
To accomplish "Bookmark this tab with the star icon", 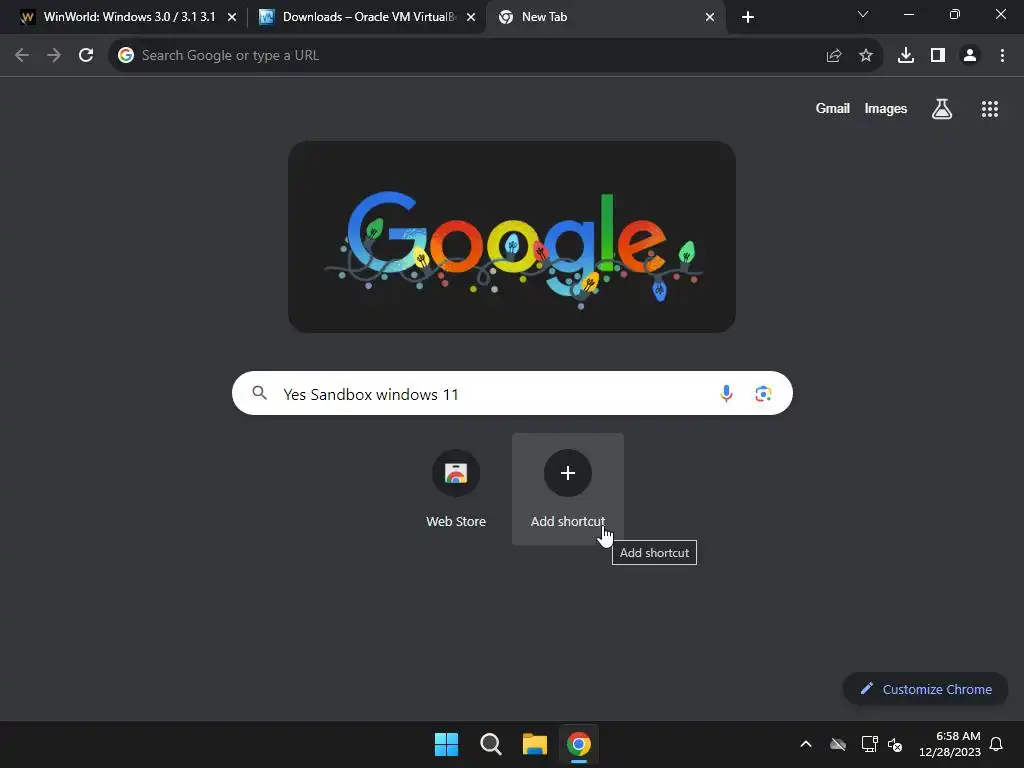I will pyautogui.click(x=866, y=56).
